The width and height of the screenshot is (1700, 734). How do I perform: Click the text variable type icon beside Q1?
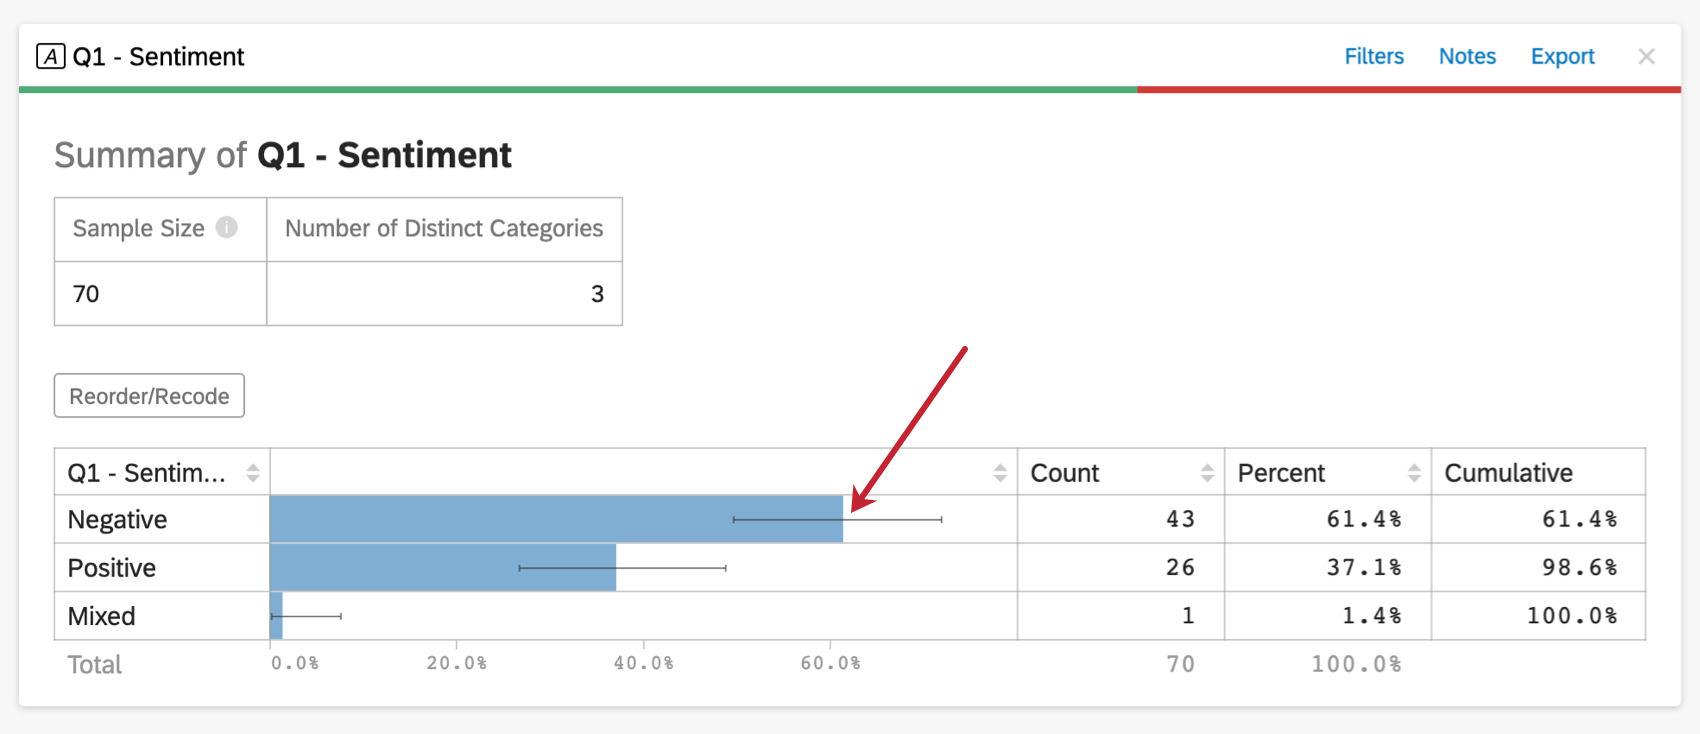point(51,56)
